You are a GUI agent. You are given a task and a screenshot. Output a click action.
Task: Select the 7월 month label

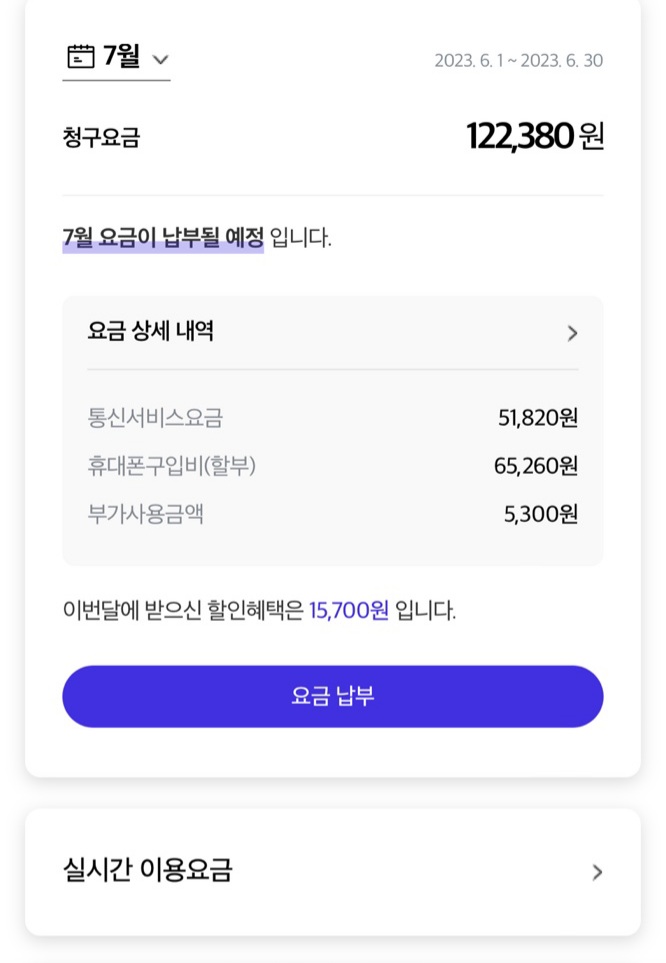[121, 57]
